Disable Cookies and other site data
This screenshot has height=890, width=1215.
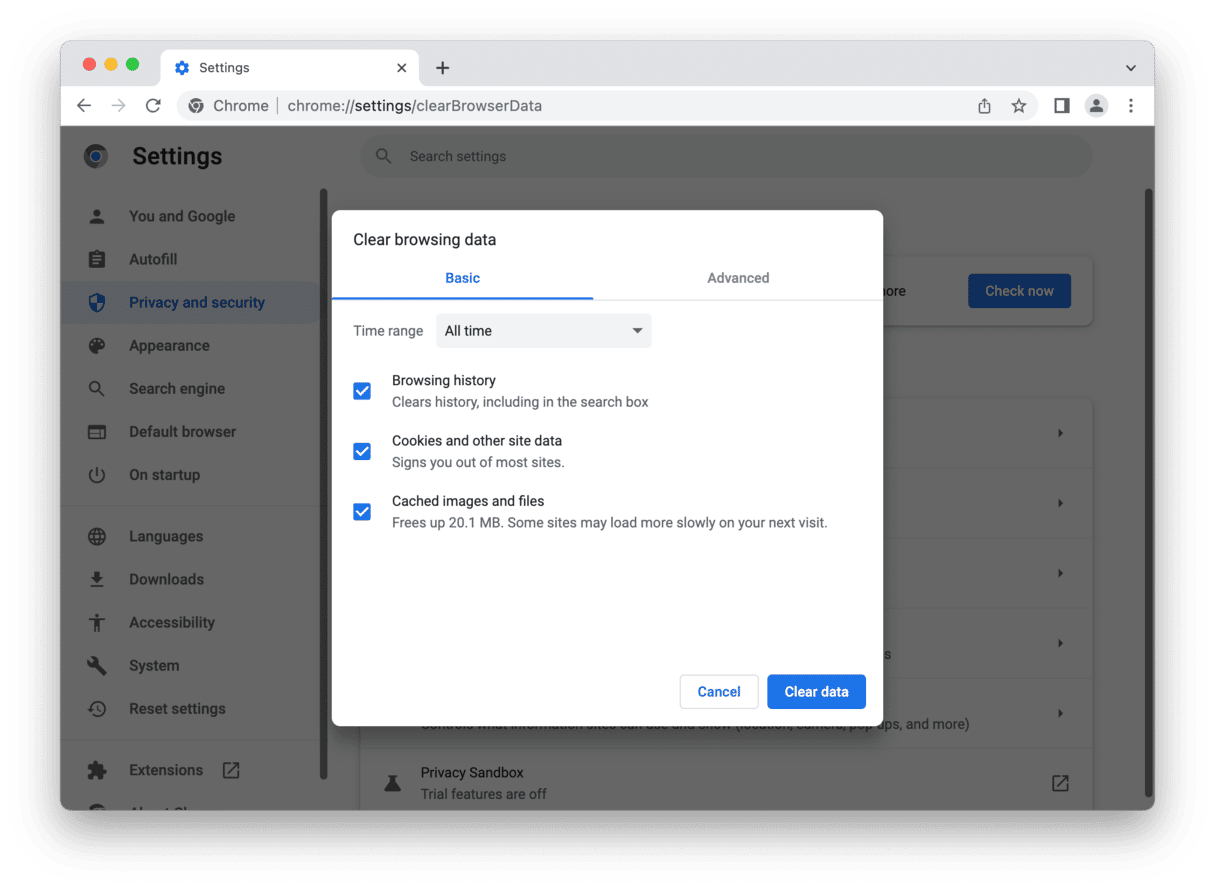point(362,451)
